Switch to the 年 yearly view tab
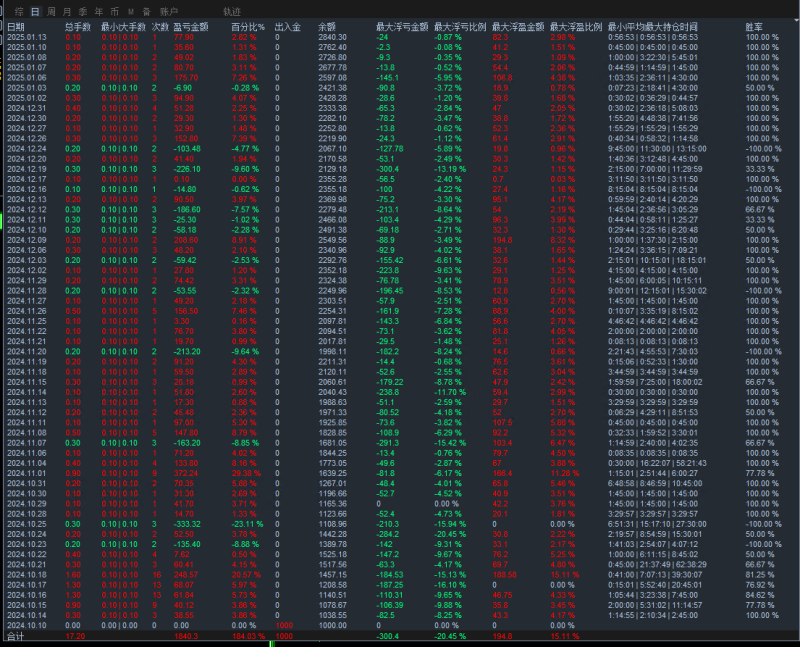Image resolution: width=800 pixels, height=647 pixels. [98, 10]
